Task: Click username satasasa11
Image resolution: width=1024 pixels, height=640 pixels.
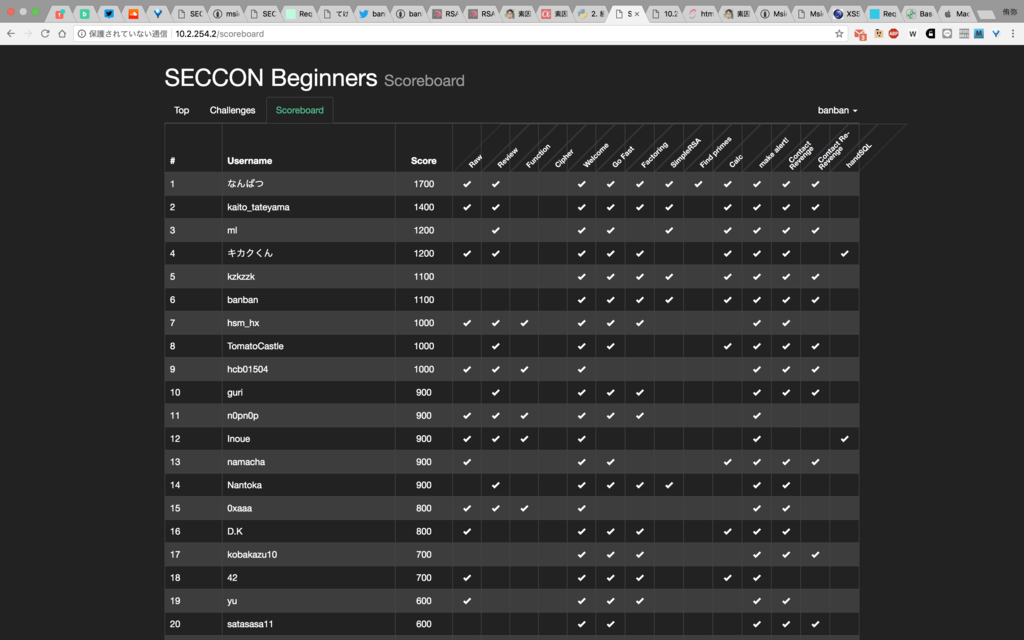Action: [x=250, y=624]
